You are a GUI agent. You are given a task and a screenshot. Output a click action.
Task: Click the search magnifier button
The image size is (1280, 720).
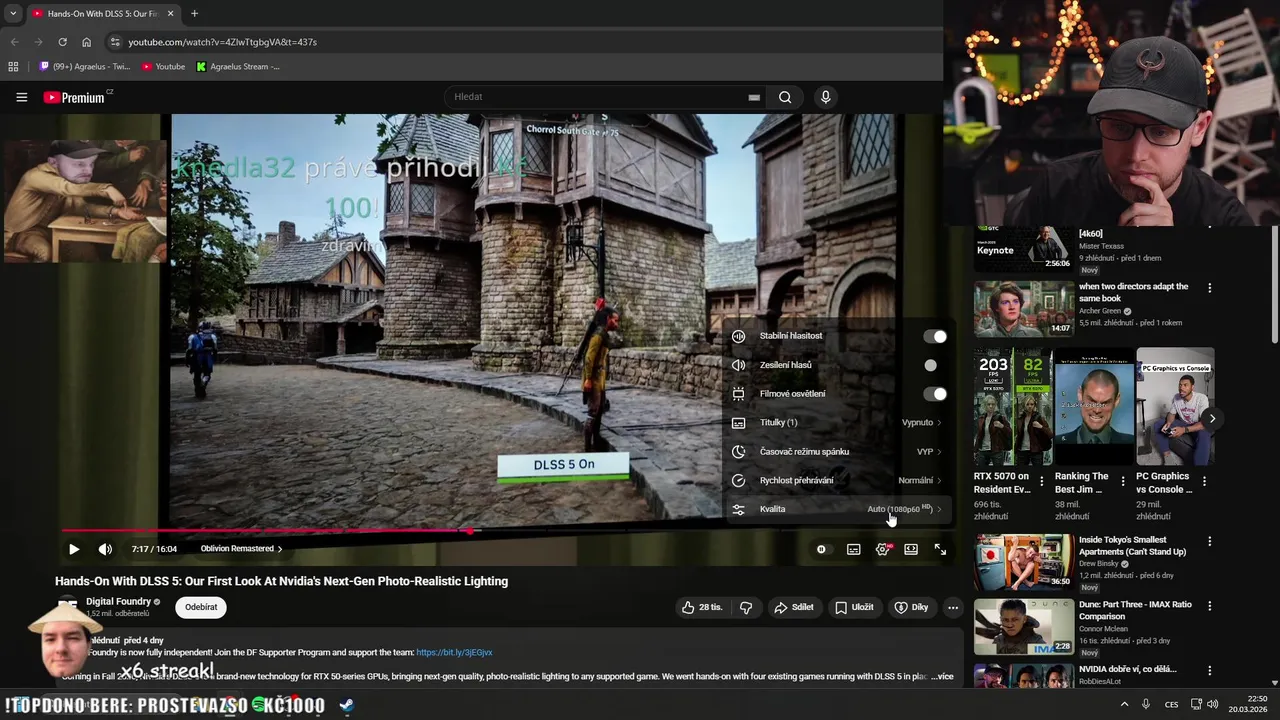tap(785, 97)
